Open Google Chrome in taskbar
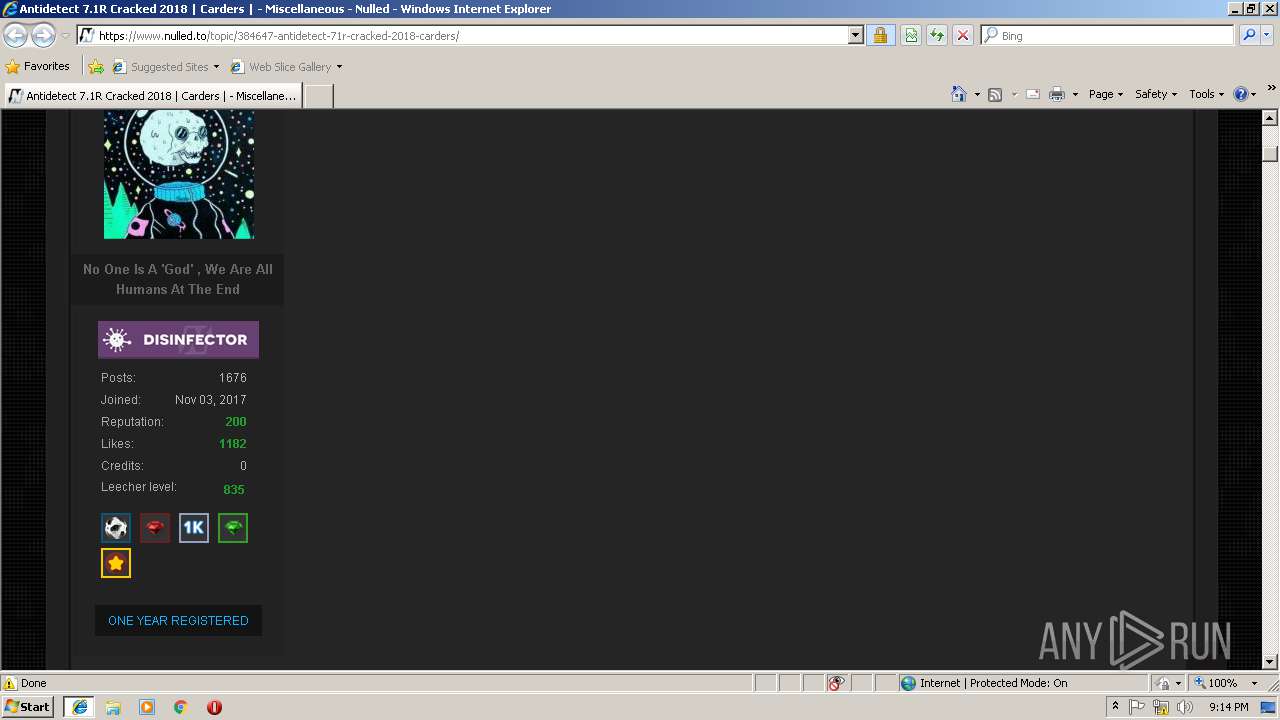This screenshot has width=1280, height=720. [x=181, y=707]
